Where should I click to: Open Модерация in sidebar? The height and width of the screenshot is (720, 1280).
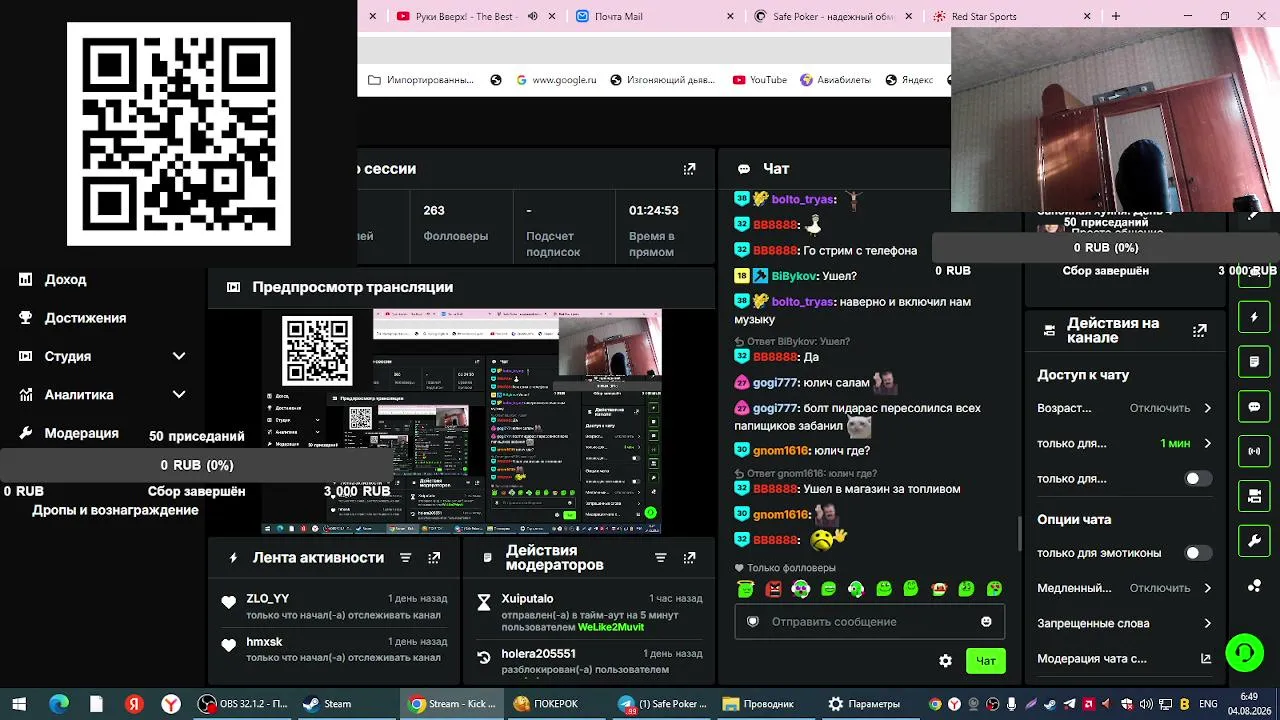coord(81,433)
